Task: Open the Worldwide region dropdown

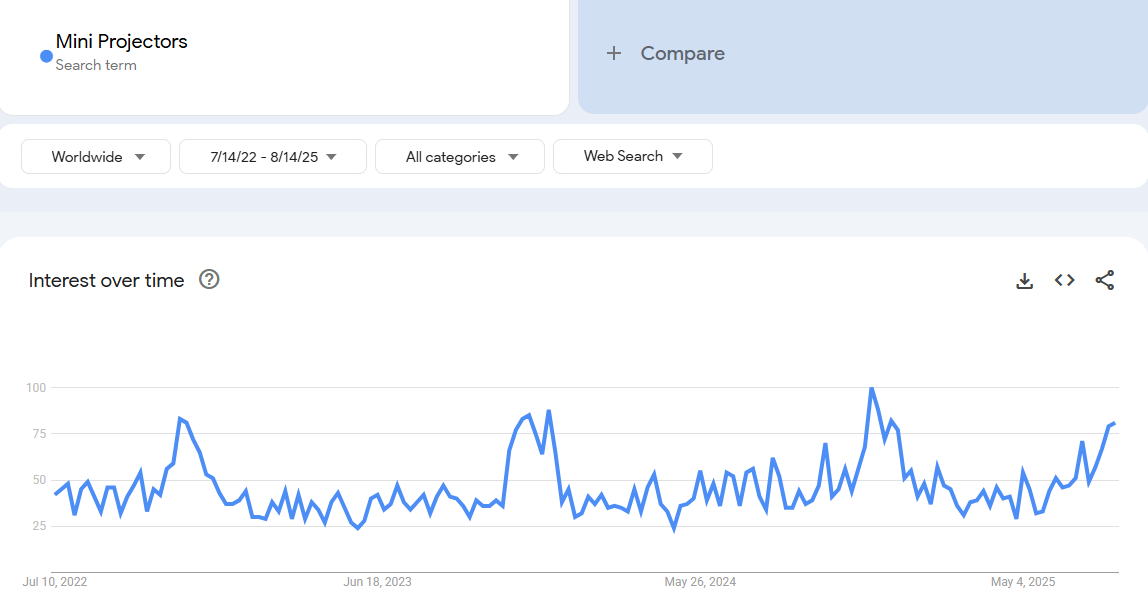Action: [x=96, y=157]
